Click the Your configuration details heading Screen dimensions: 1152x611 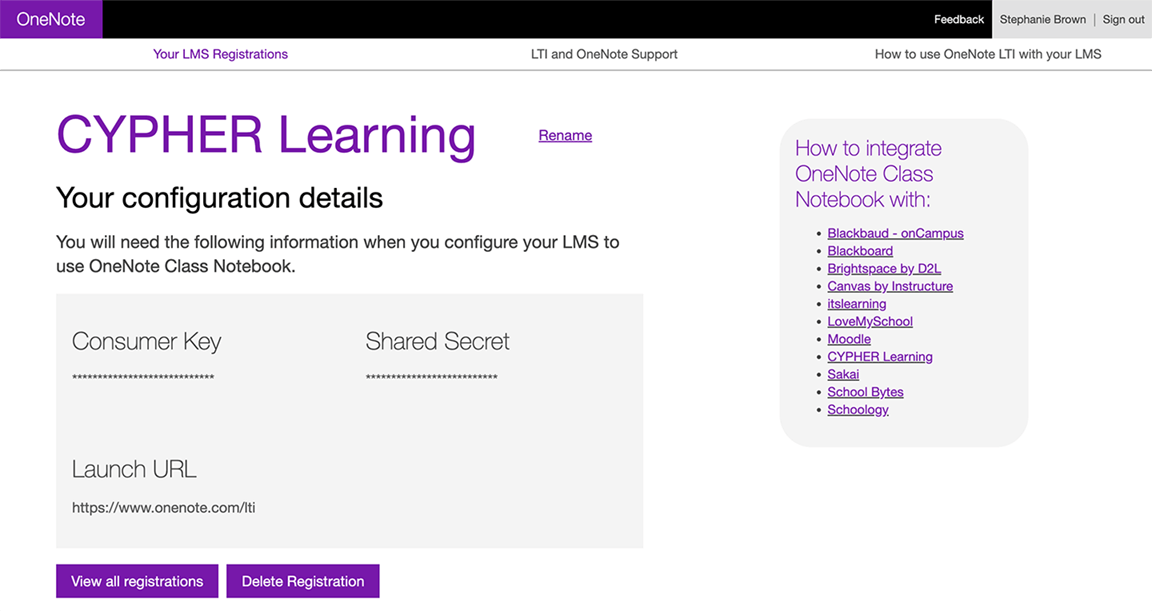(220, 198)
